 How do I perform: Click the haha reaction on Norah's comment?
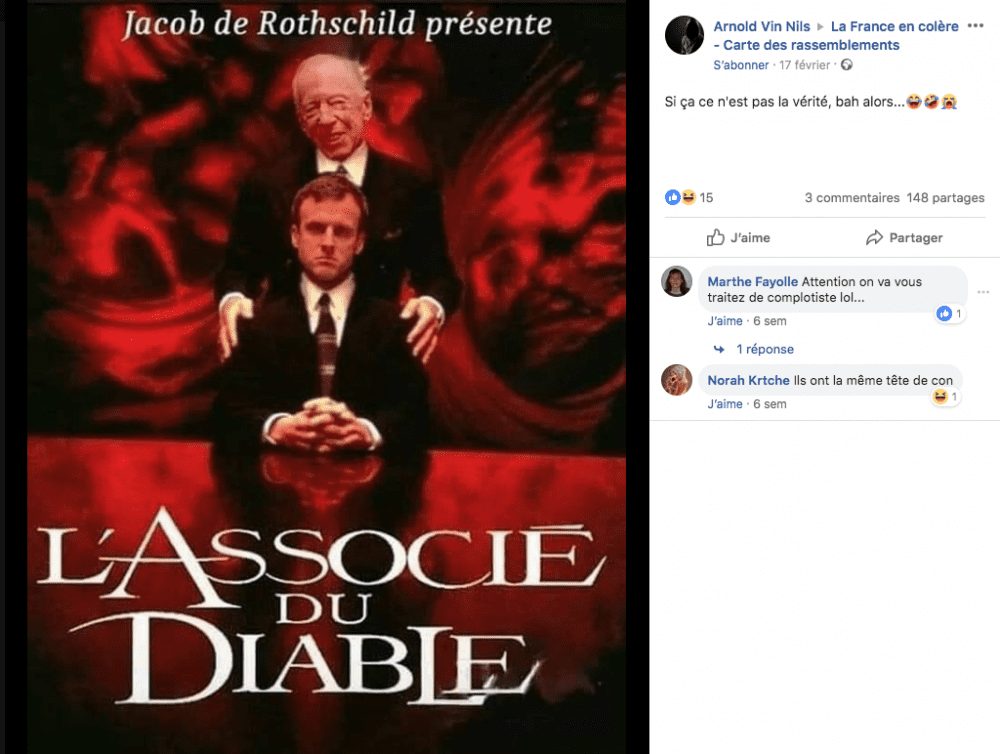pos(946,397)
